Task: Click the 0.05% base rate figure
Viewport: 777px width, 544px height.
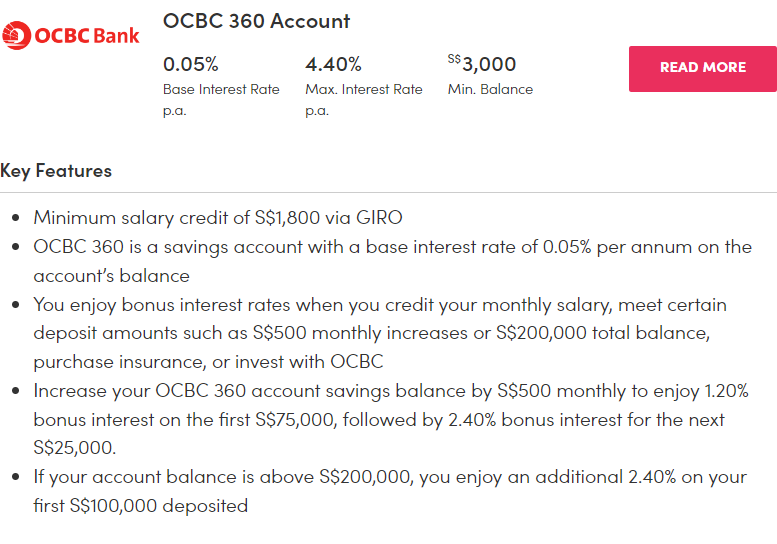Action: (x=190, y=65)
